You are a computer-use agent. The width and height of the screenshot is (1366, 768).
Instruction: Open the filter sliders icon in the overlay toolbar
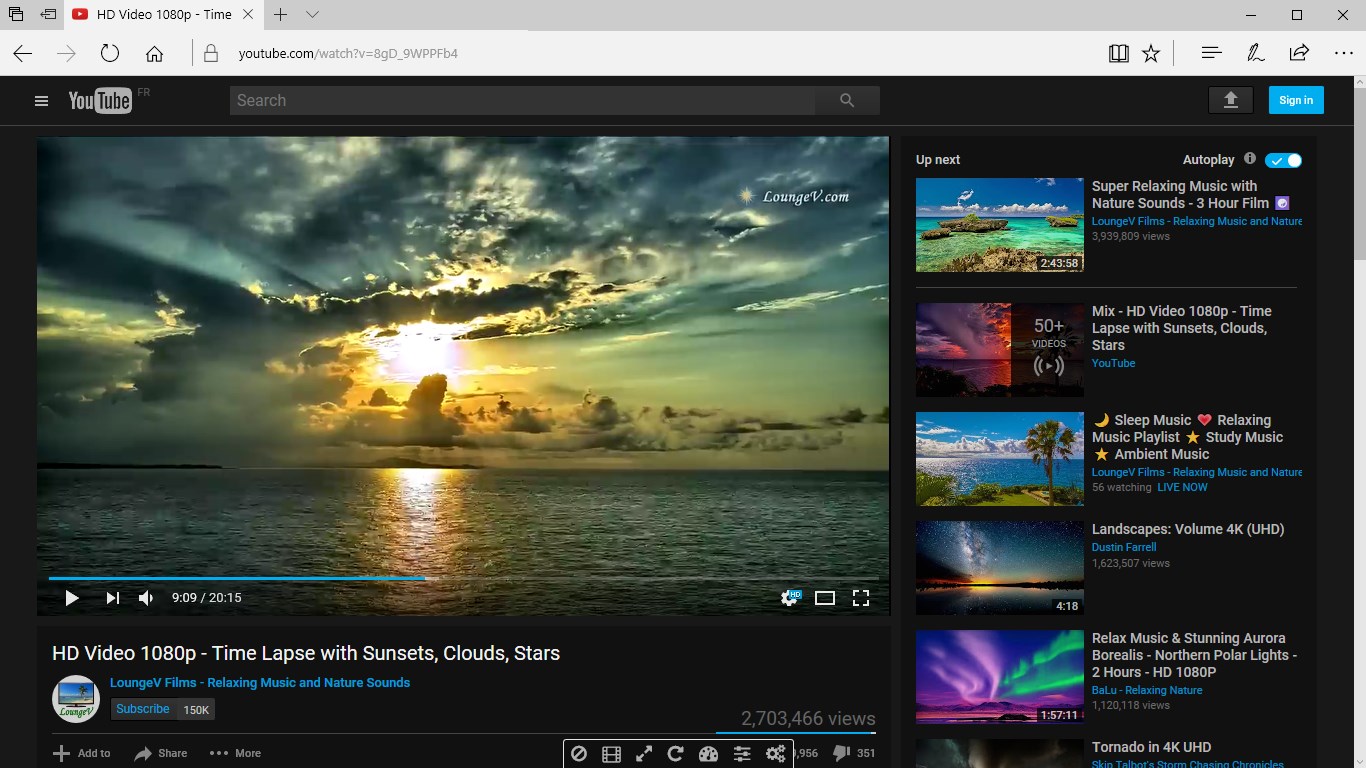[x=742, y=753]
